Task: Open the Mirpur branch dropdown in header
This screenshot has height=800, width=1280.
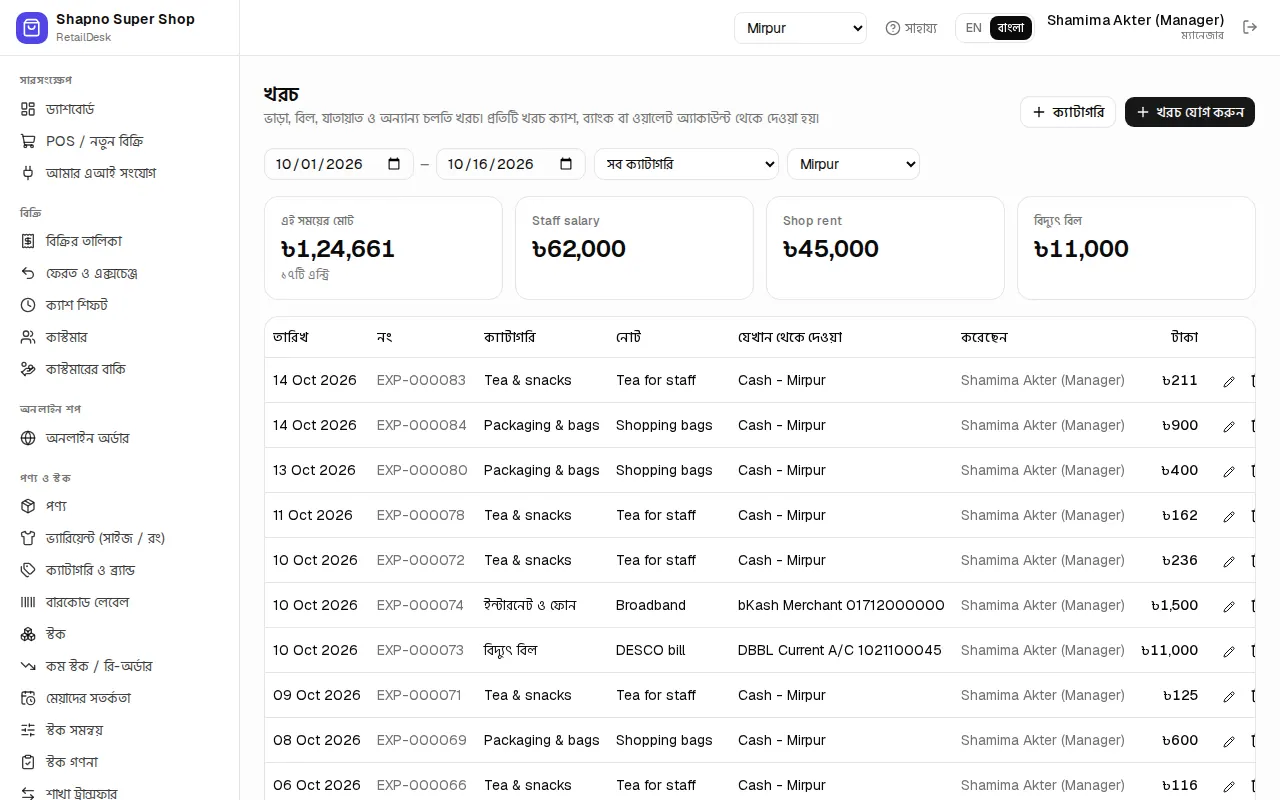Action: pyautogui.click(x=800, y=28)
